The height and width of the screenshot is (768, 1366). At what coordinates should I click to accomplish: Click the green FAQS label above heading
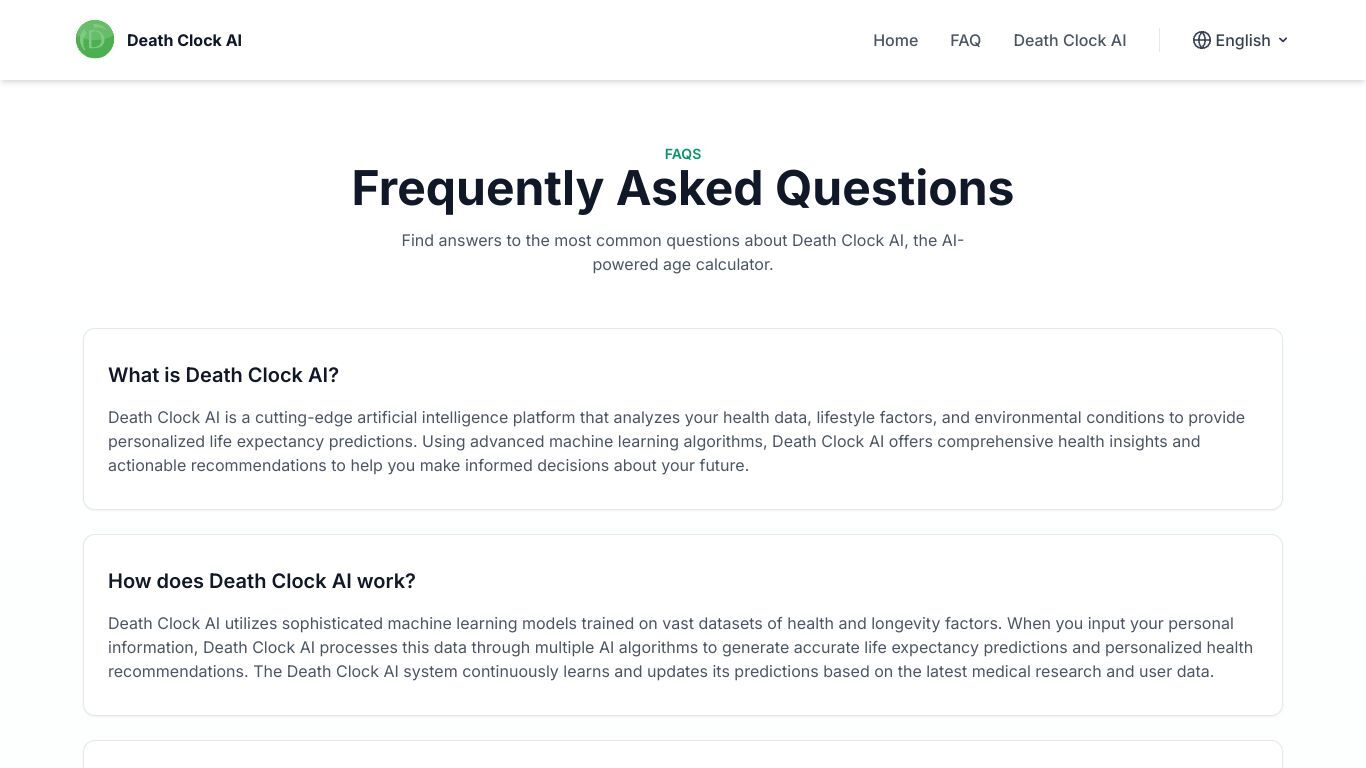click(x=683, y=154)
